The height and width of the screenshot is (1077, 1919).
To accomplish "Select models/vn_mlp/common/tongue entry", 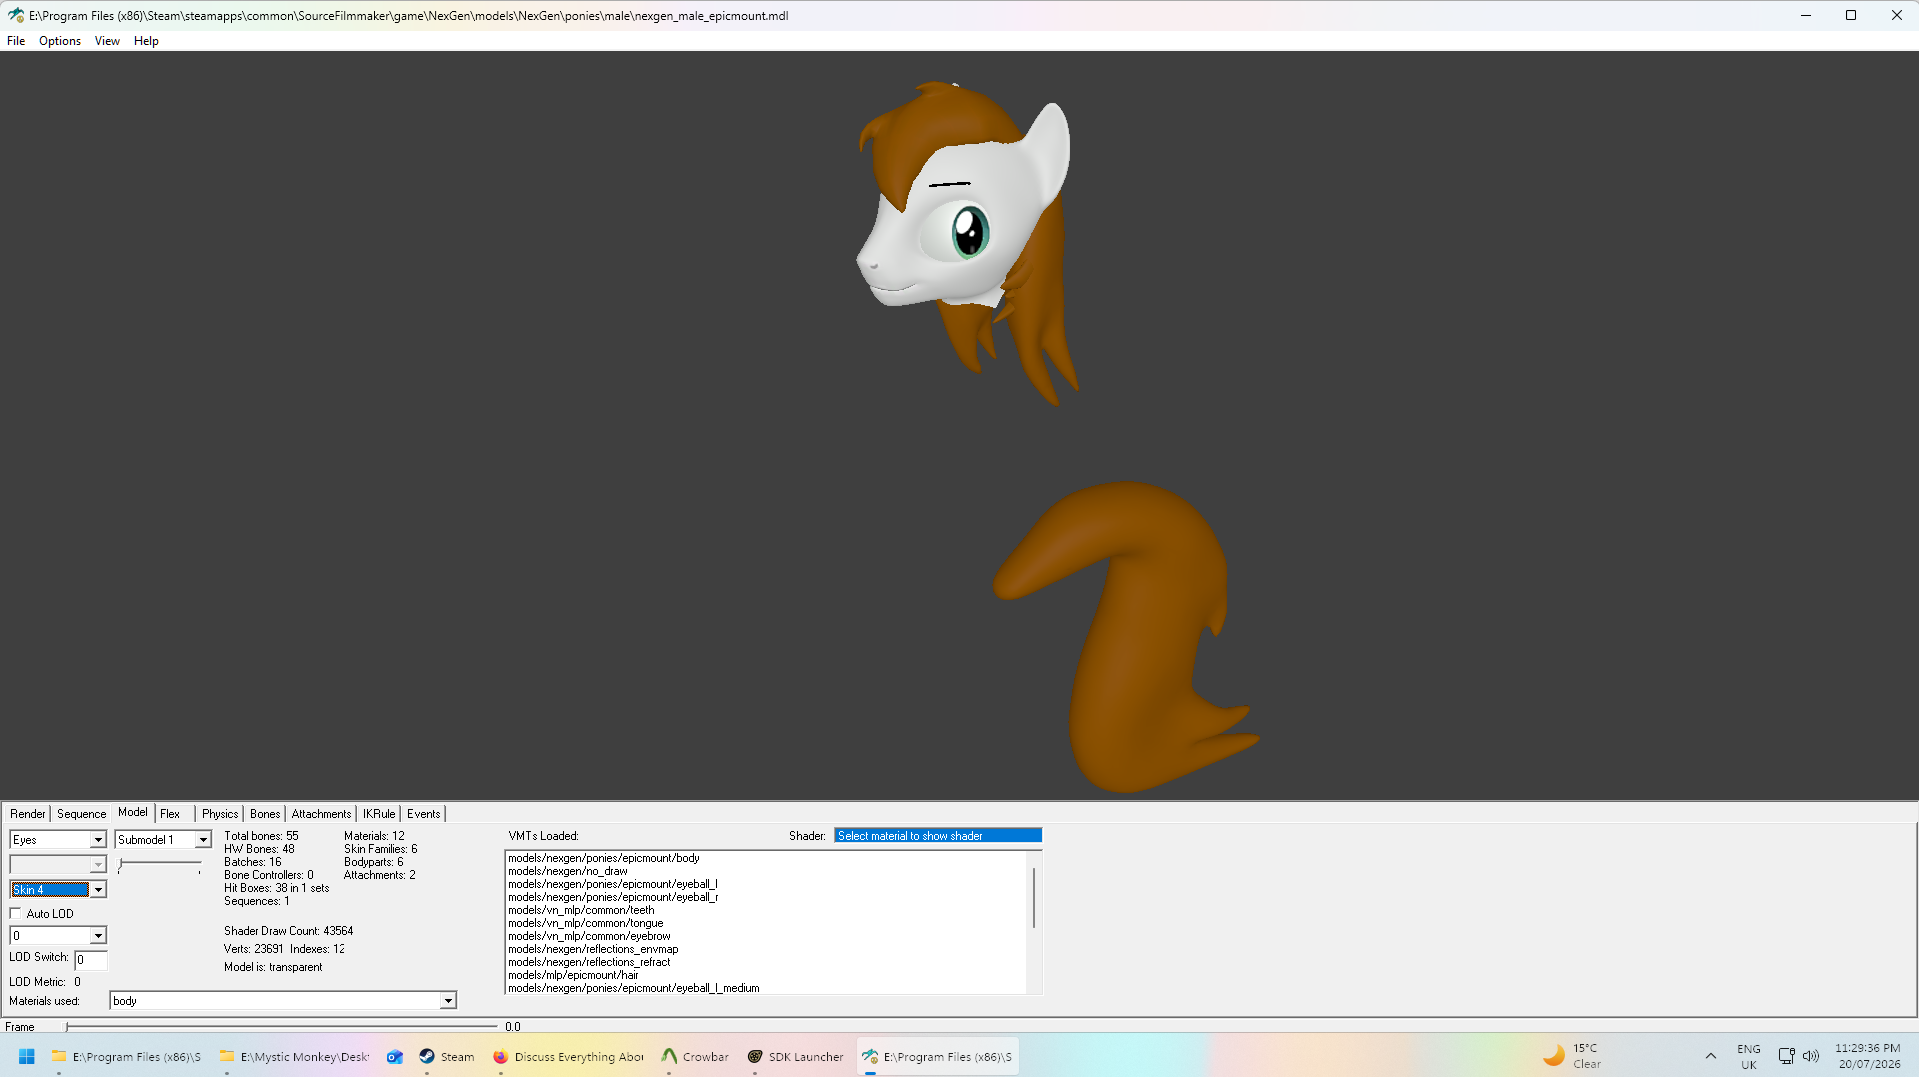I will [586, 923].
